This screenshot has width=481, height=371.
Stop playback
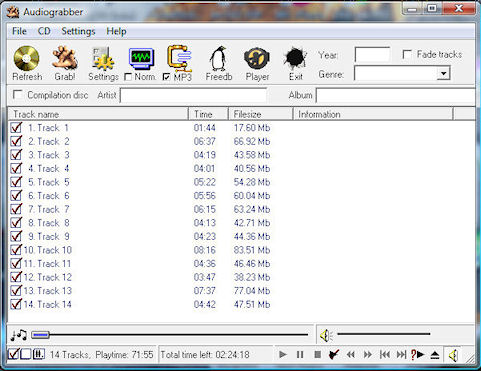(318, 354)
